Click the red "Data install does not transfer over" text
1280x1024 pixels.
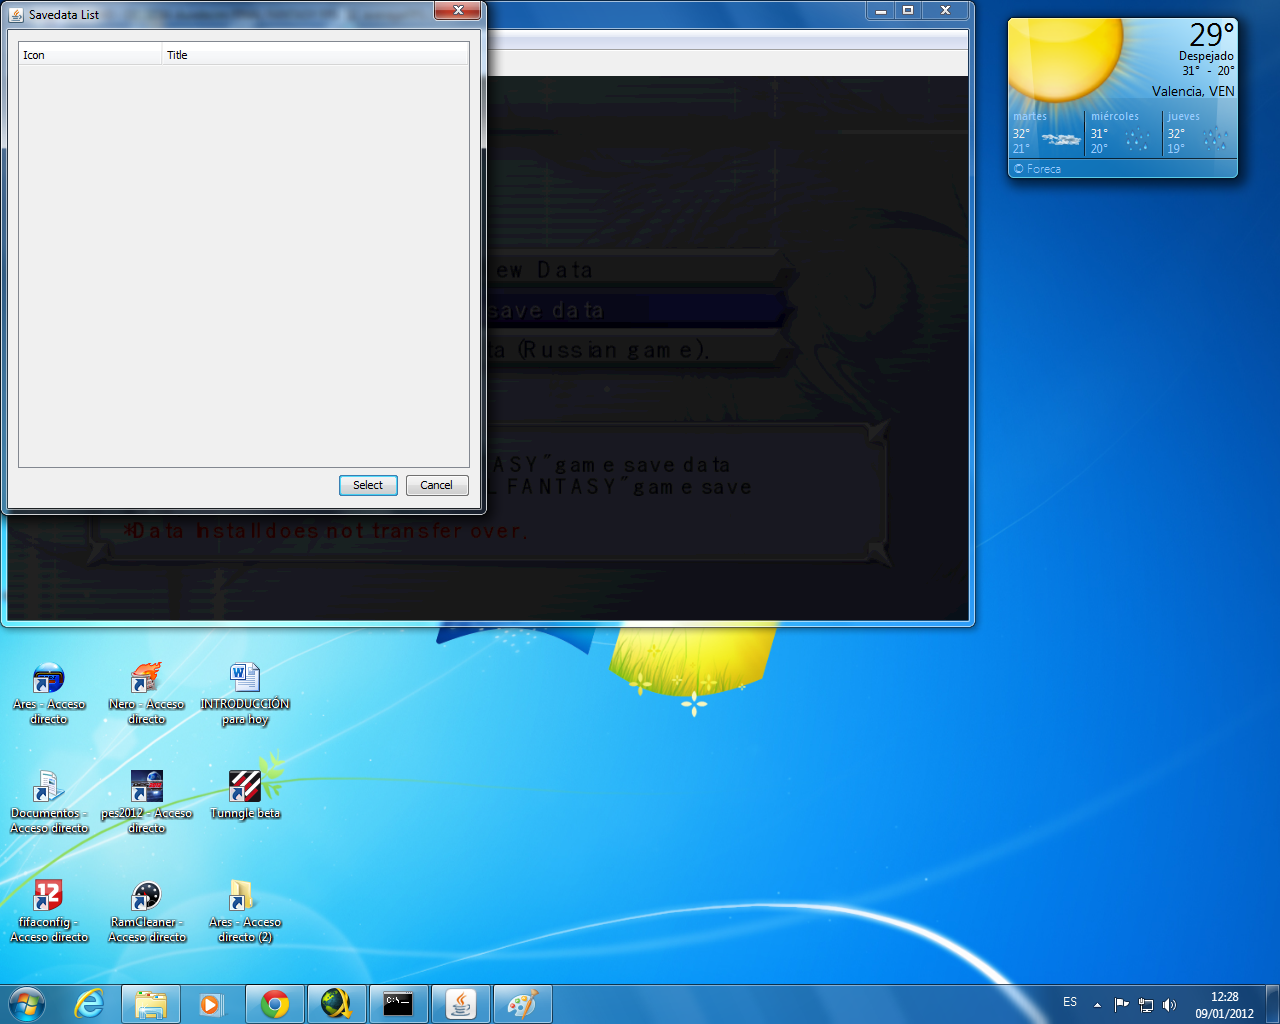[x=324, y=531]
